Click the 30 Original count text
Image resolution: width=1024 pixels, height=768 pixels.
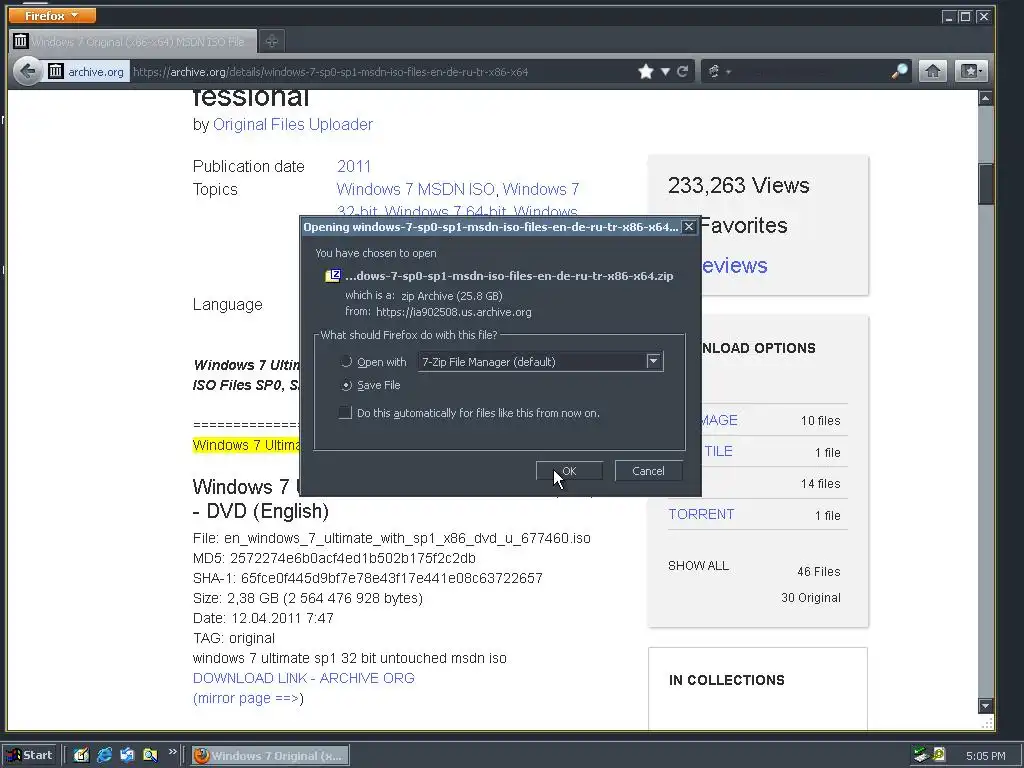tap(810, 598)
